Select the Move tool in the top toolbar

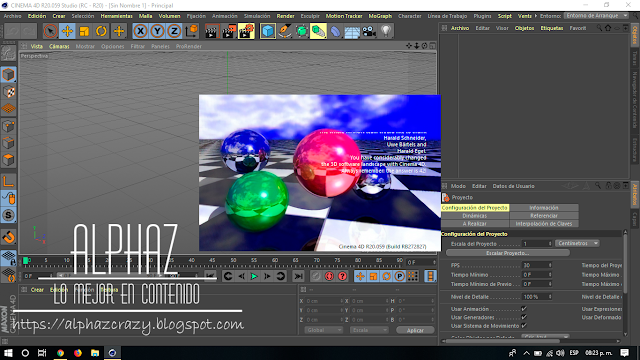pyautogui.click(x=67, y=31)
